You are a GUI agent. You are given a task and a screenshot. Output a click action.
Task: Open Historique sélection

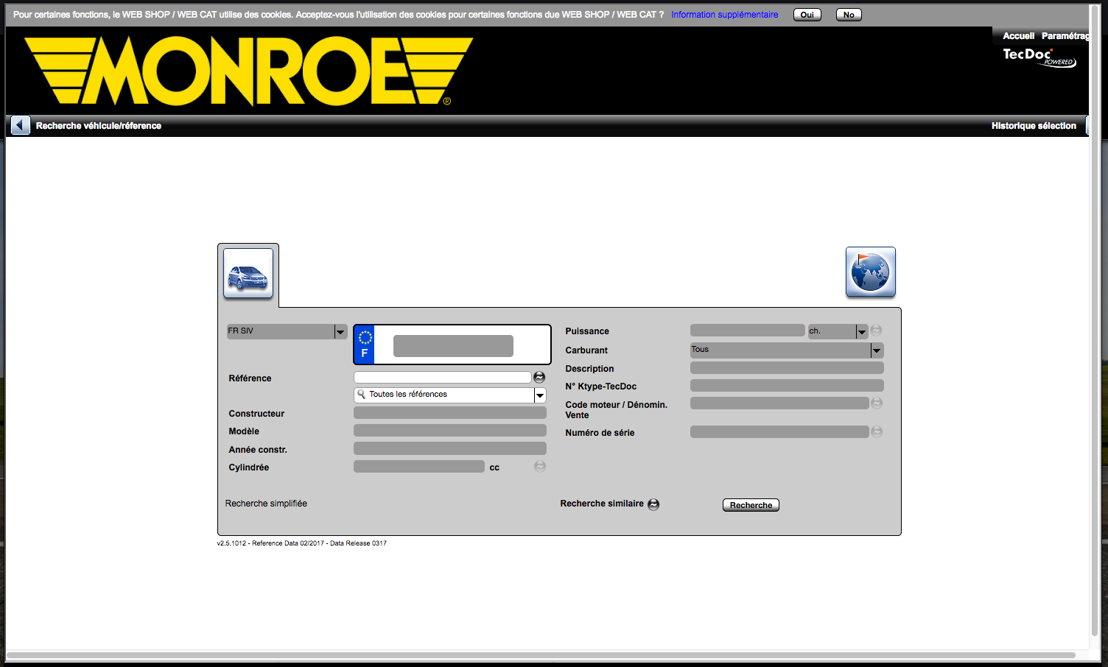[x=1033, y=126]
